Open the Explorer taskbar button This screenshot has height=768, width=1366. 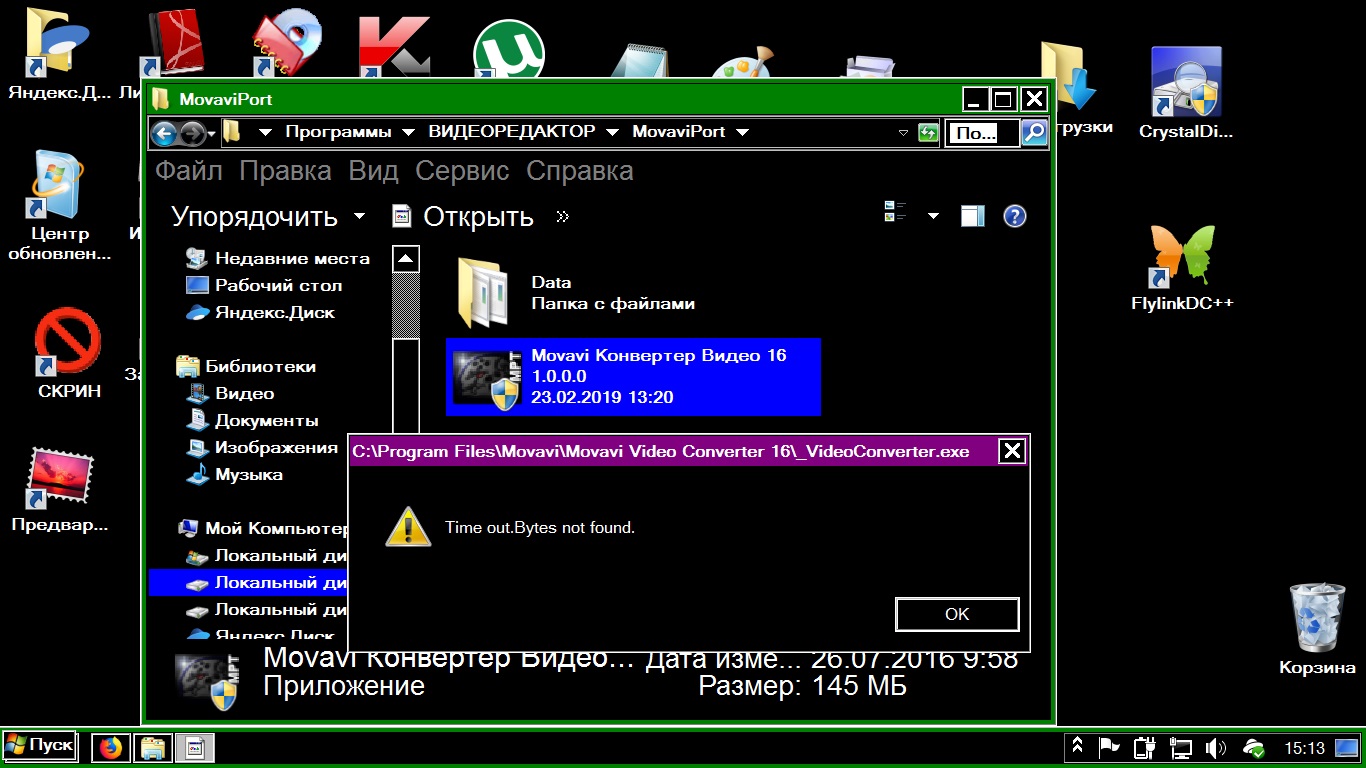[153, 747]
